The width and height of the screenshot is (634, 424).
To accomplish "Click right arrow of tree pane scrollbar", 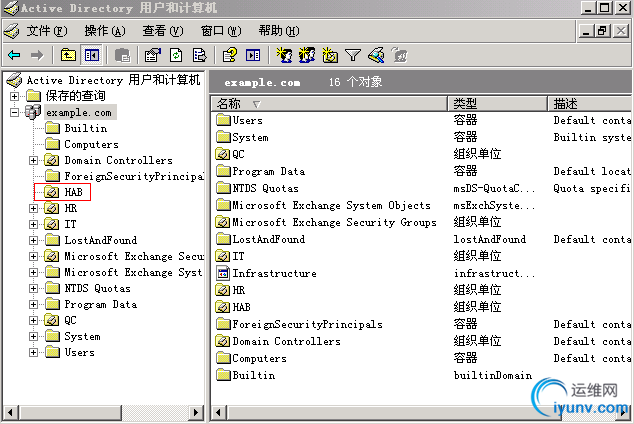I will pyautogui.click(x=197, y=413).
